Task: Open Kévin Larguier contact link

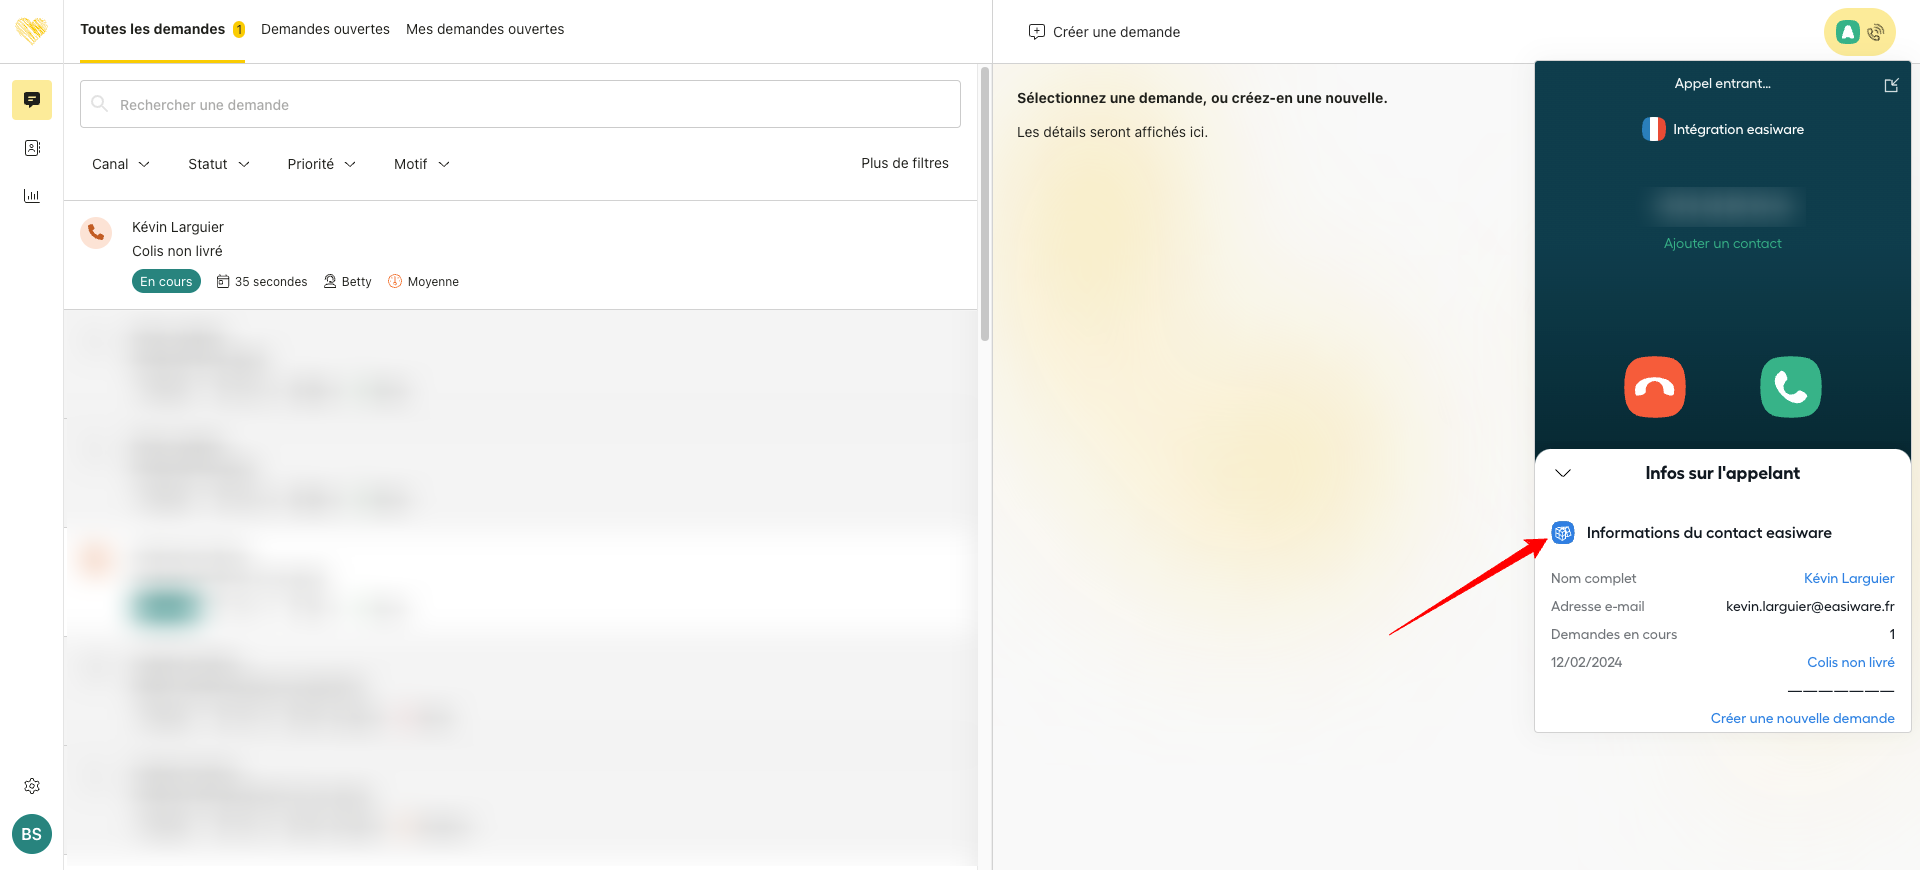Action: tap(1848, 578)
